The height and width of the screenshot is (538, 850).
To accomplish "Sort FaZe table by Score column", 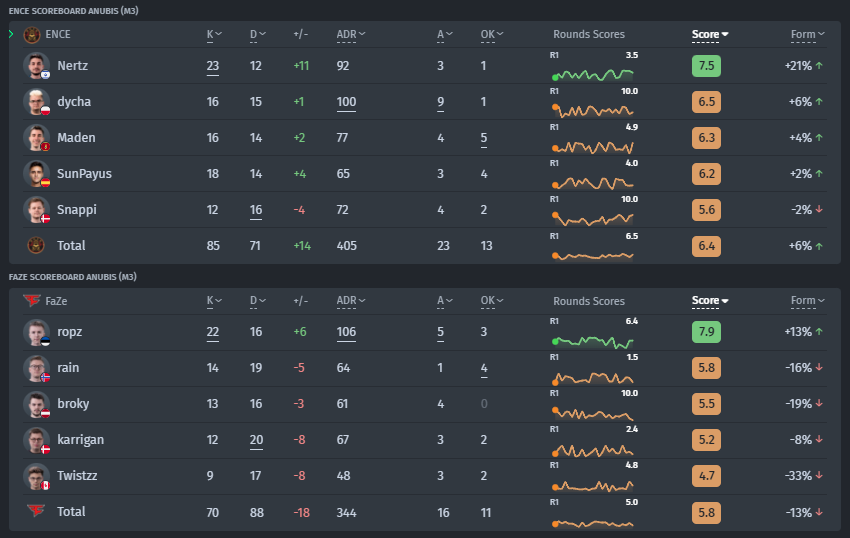I will pyautogui.click(x=710, y=301).
